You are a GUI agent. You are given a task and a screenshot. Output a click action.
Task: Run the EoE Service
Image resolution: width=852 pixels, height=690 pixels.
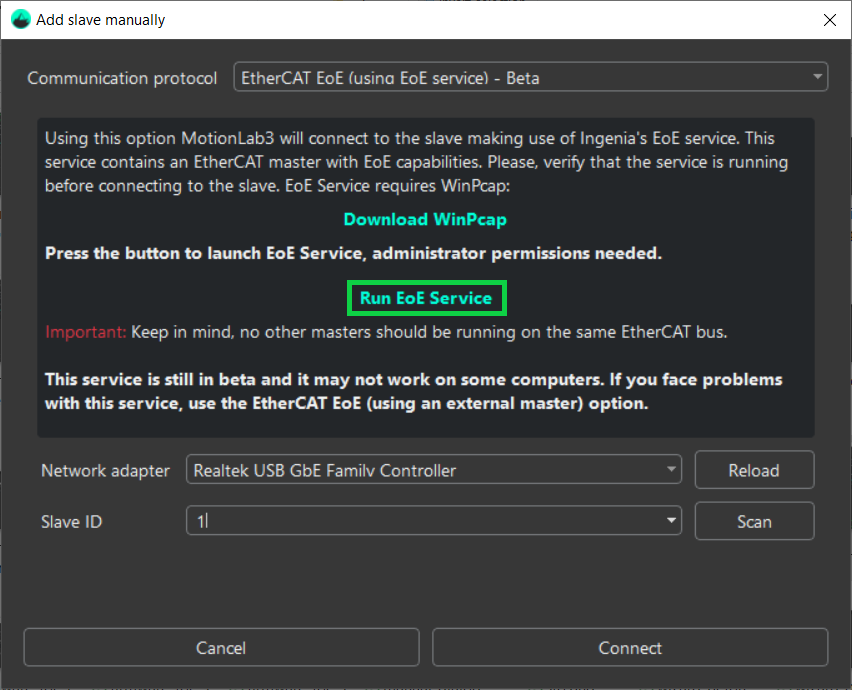coord(426,297)
